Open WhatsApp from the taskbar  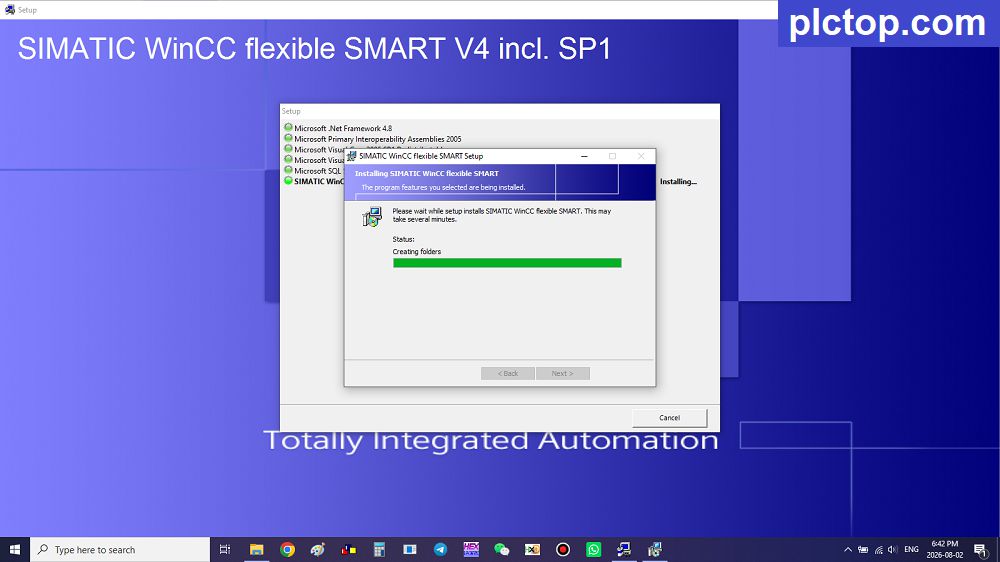[x=593, y=549]
